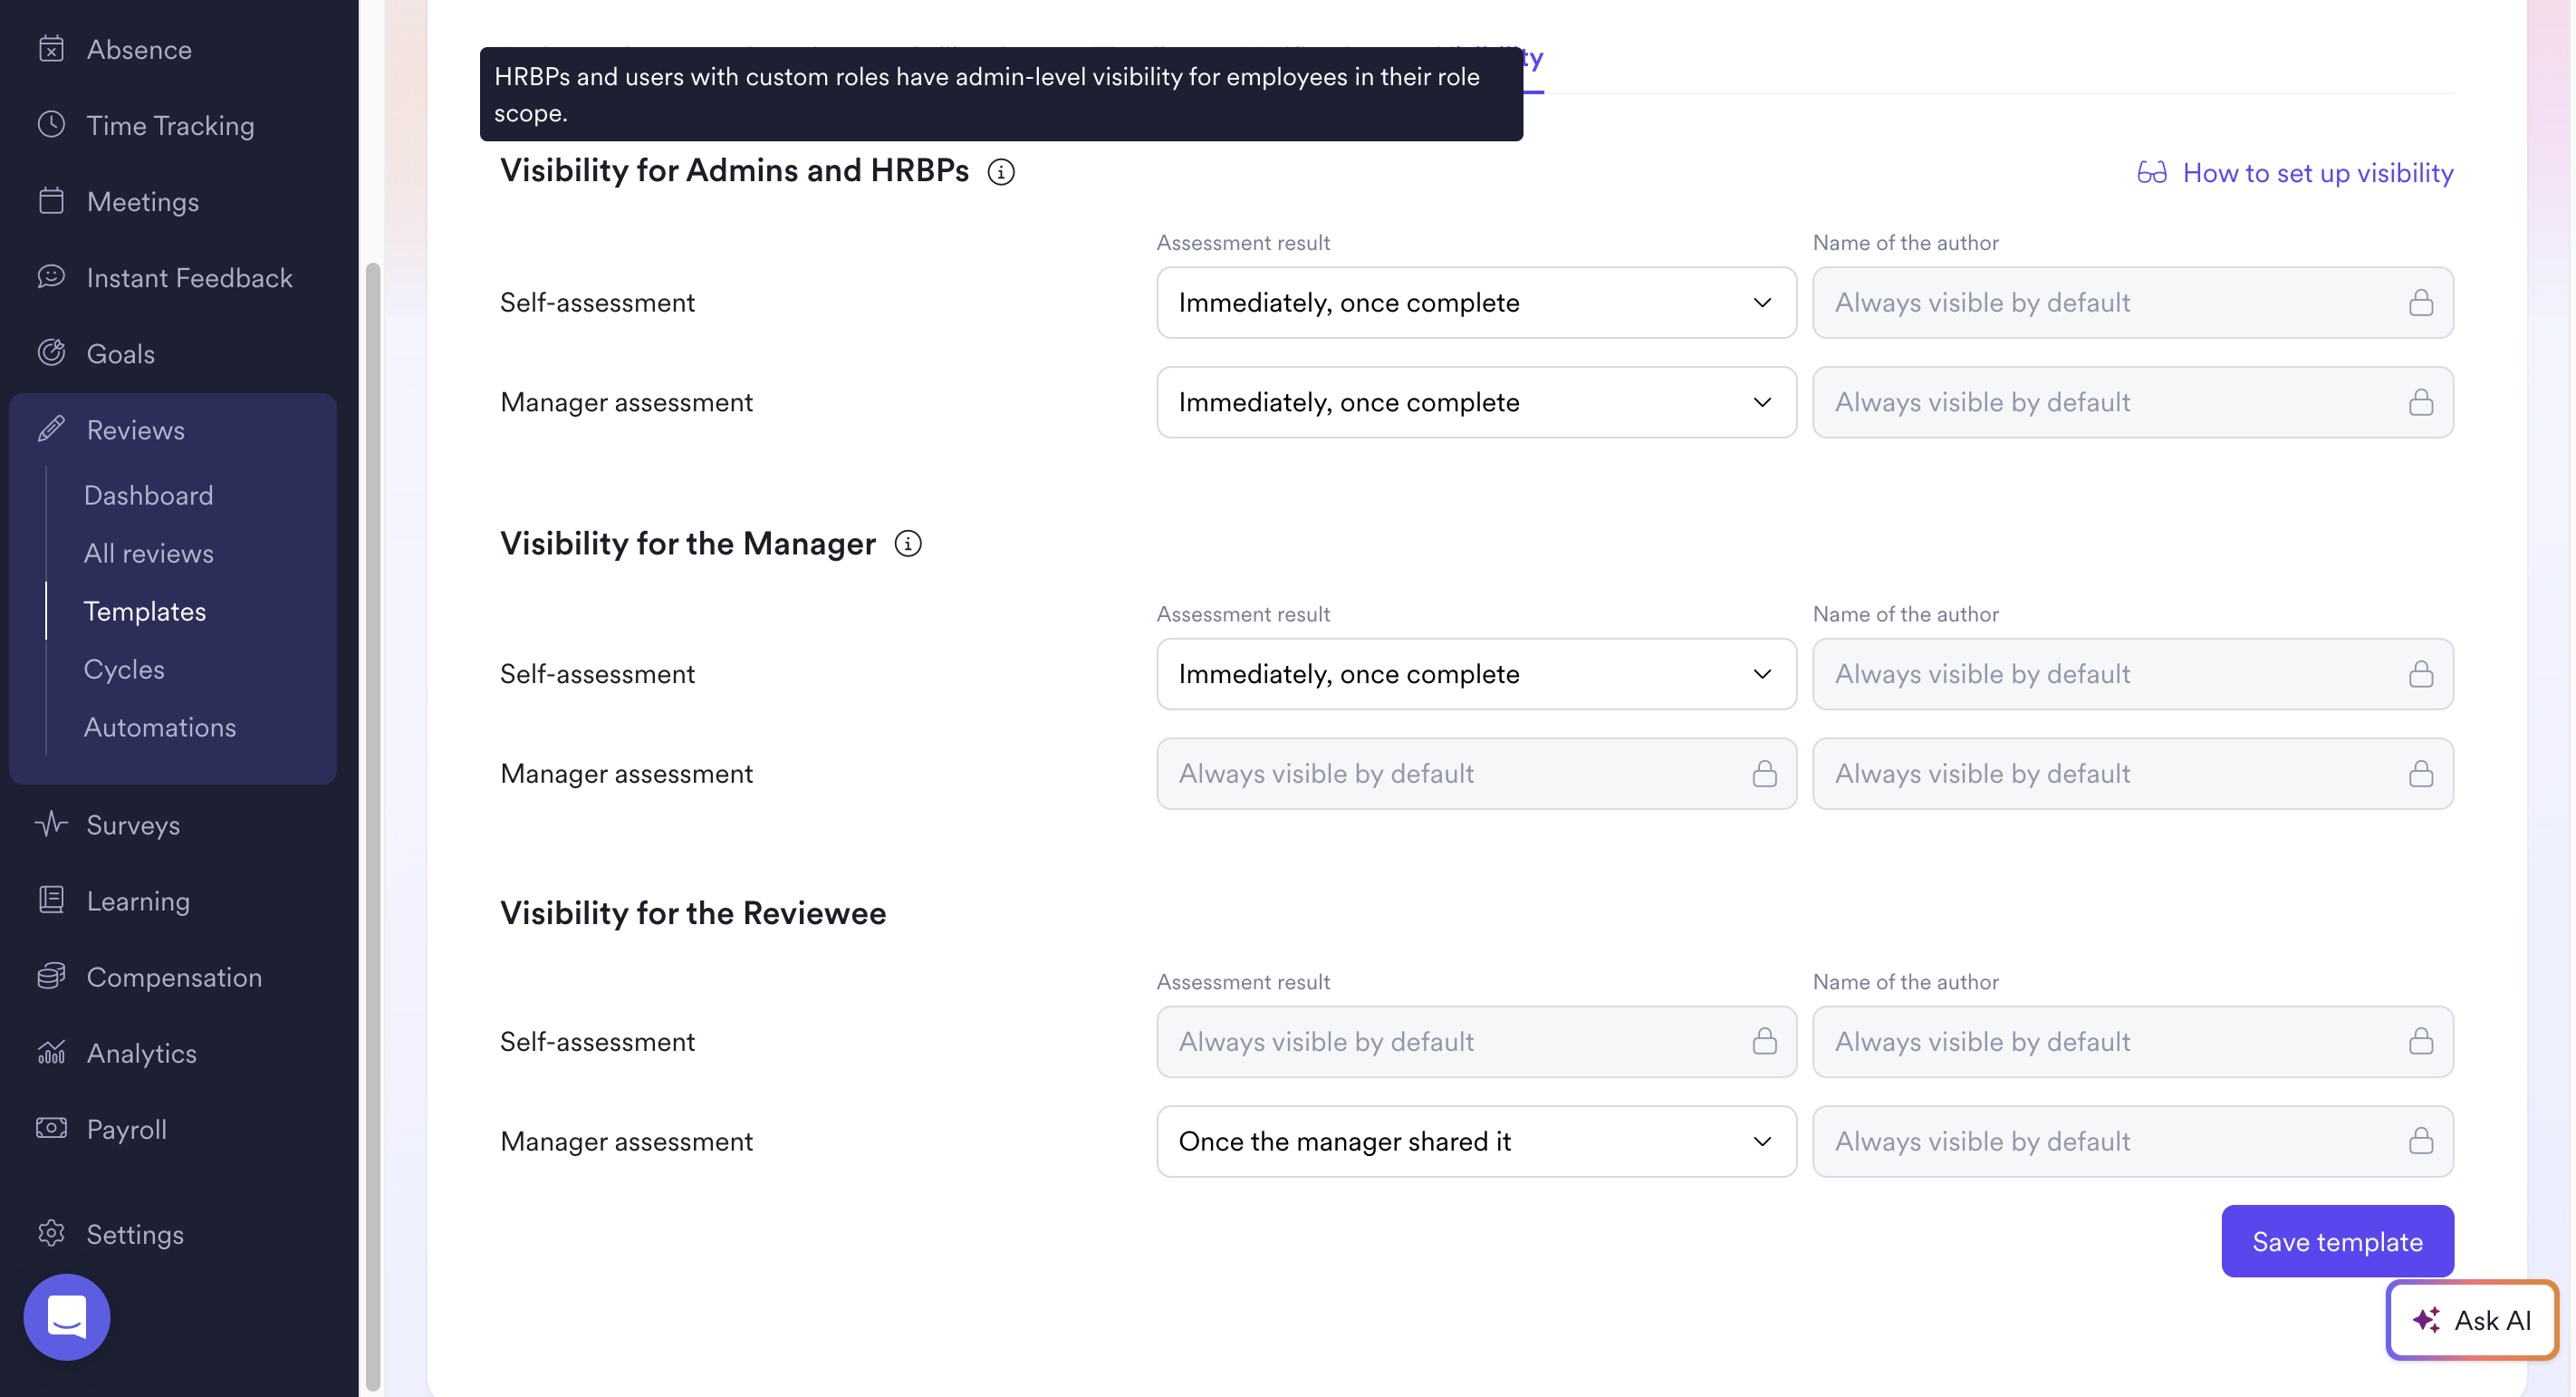Click the Surveys pulse icon in sidebar
This screenshot has height=1397, width=2576.
pos(51,824)
